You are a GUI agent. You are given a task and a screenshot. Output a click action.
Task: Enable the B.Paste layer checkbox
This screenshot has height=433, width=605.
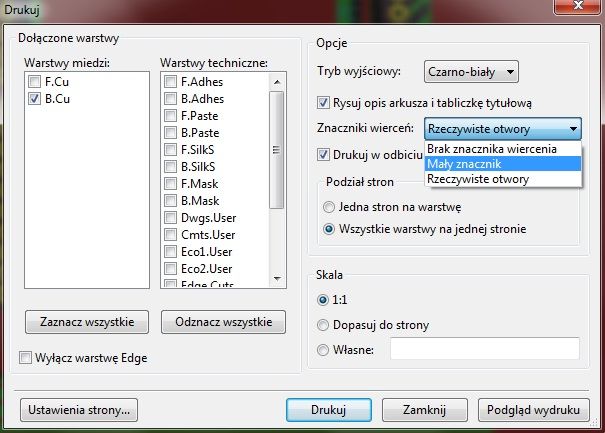pyautogui.click(x=170, y=133)
